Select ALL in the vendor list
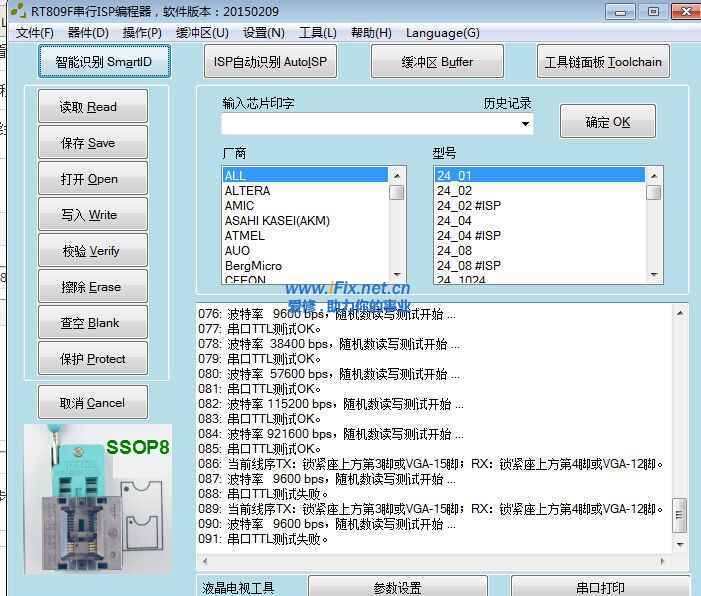701x596 pixels. pos(305,175)
